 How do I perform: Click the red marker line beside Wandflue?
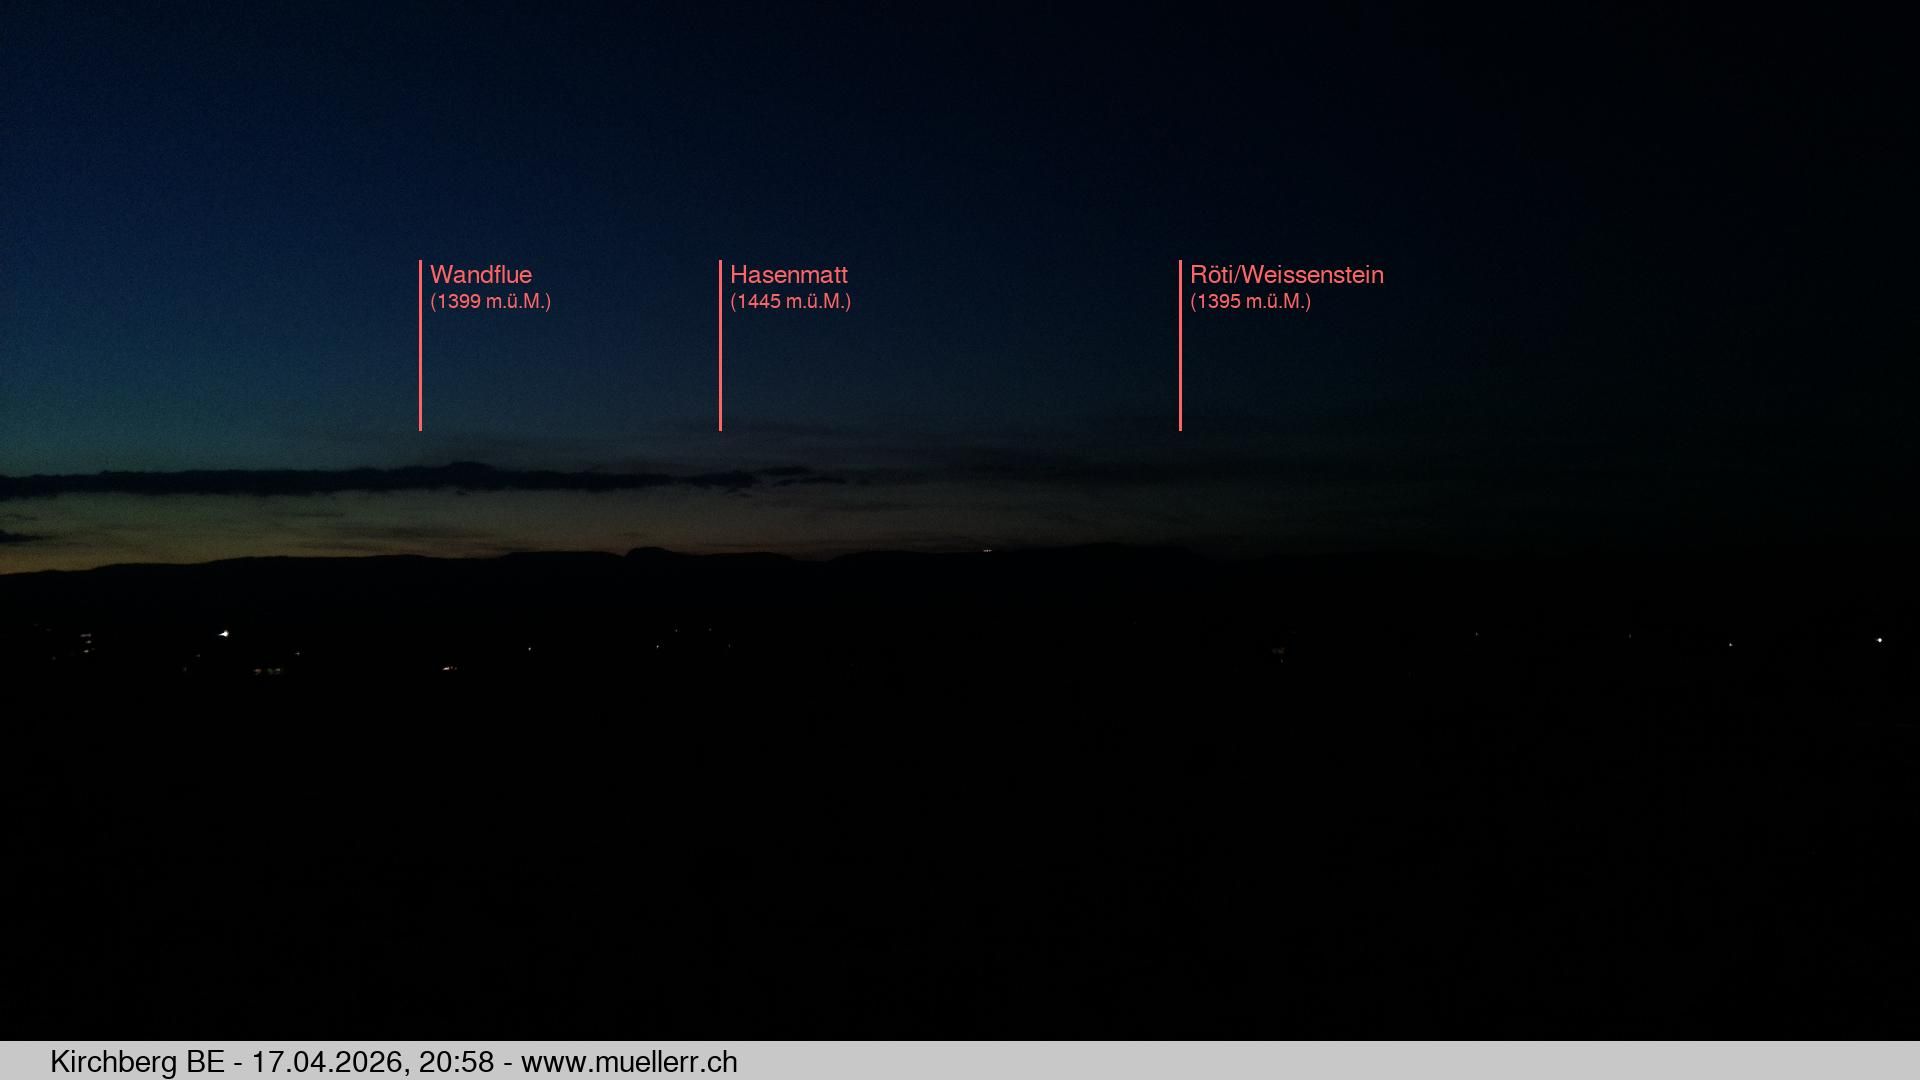tap(420, 370)
